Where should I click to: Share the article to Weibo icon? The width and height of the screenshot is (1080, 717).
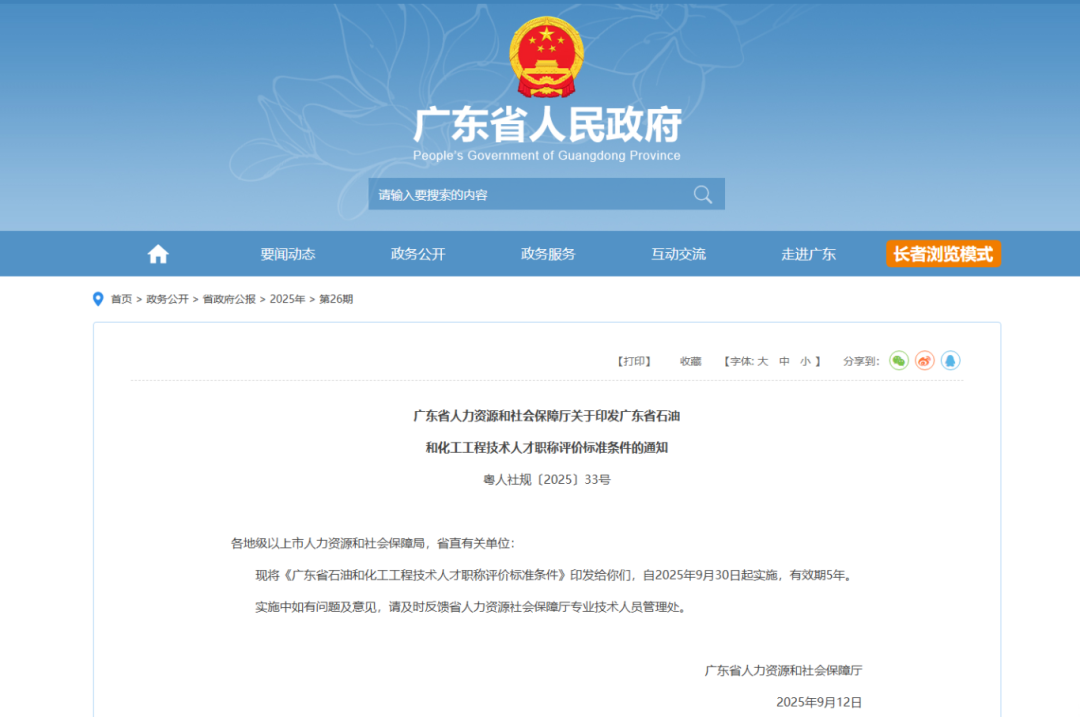pos(923,360)
